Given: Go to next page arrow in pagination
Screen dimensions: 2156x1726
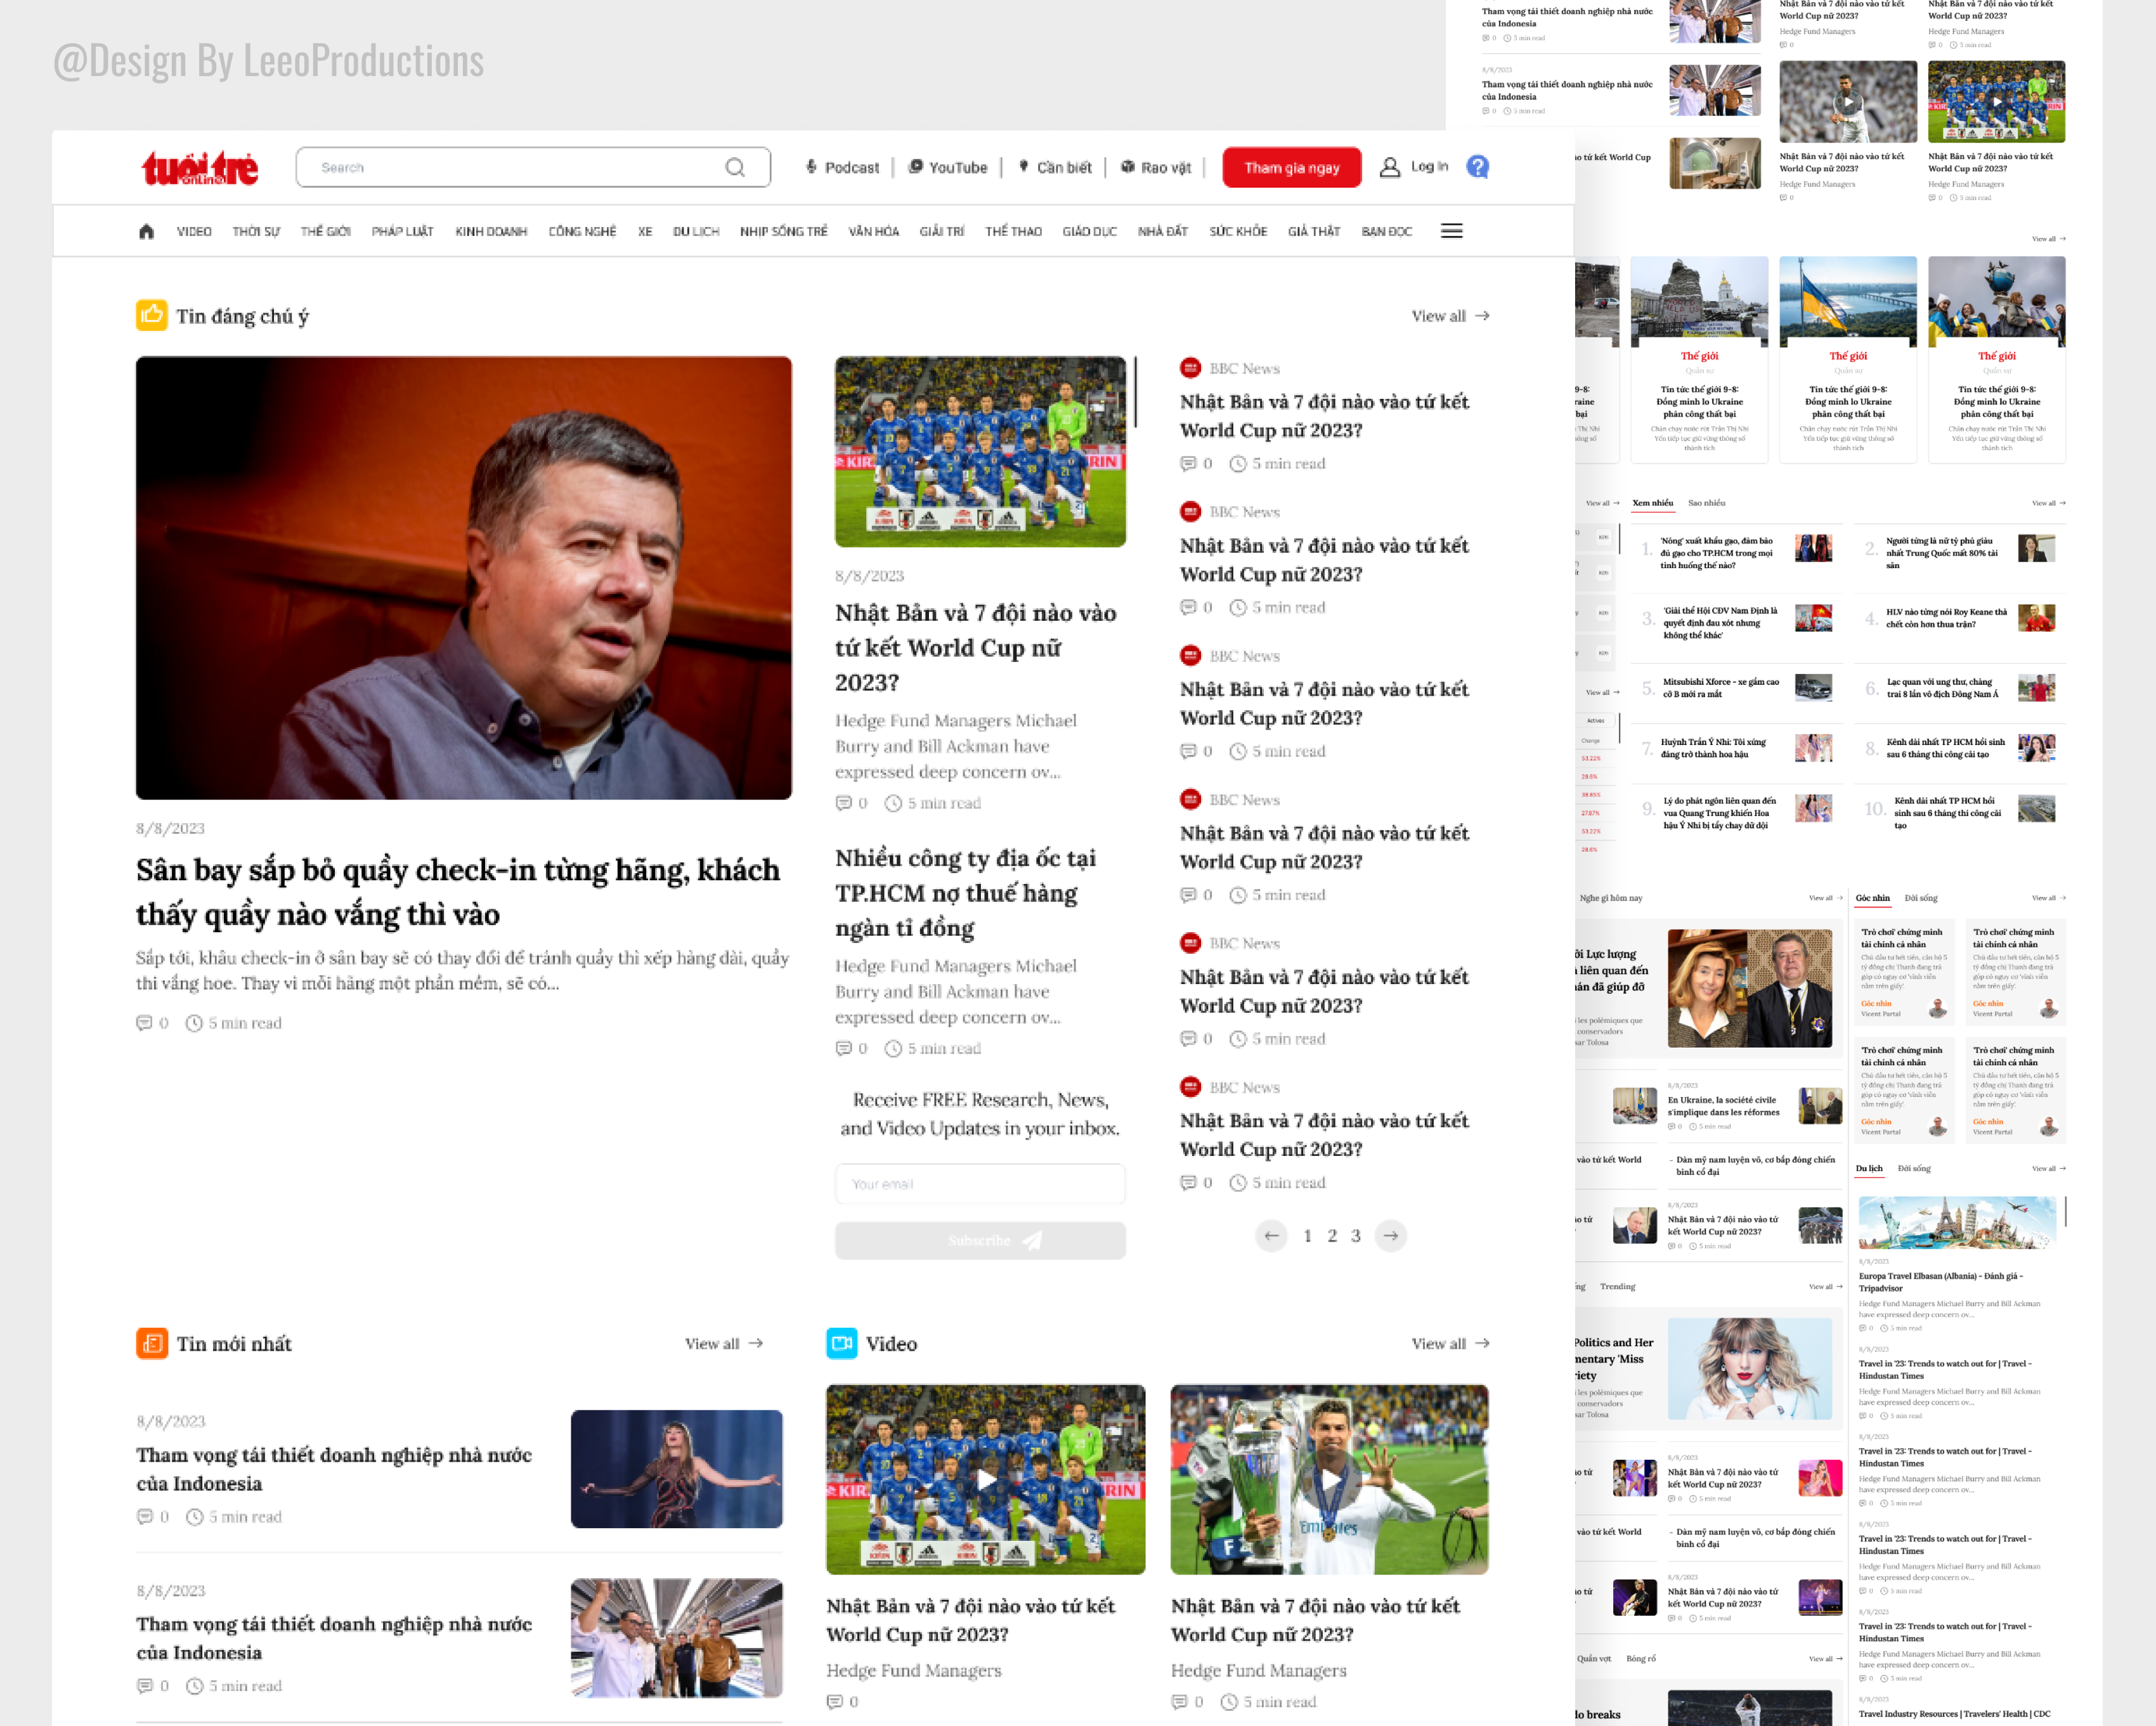Looking at the screenshot, I should (x=1391, y=1236).
